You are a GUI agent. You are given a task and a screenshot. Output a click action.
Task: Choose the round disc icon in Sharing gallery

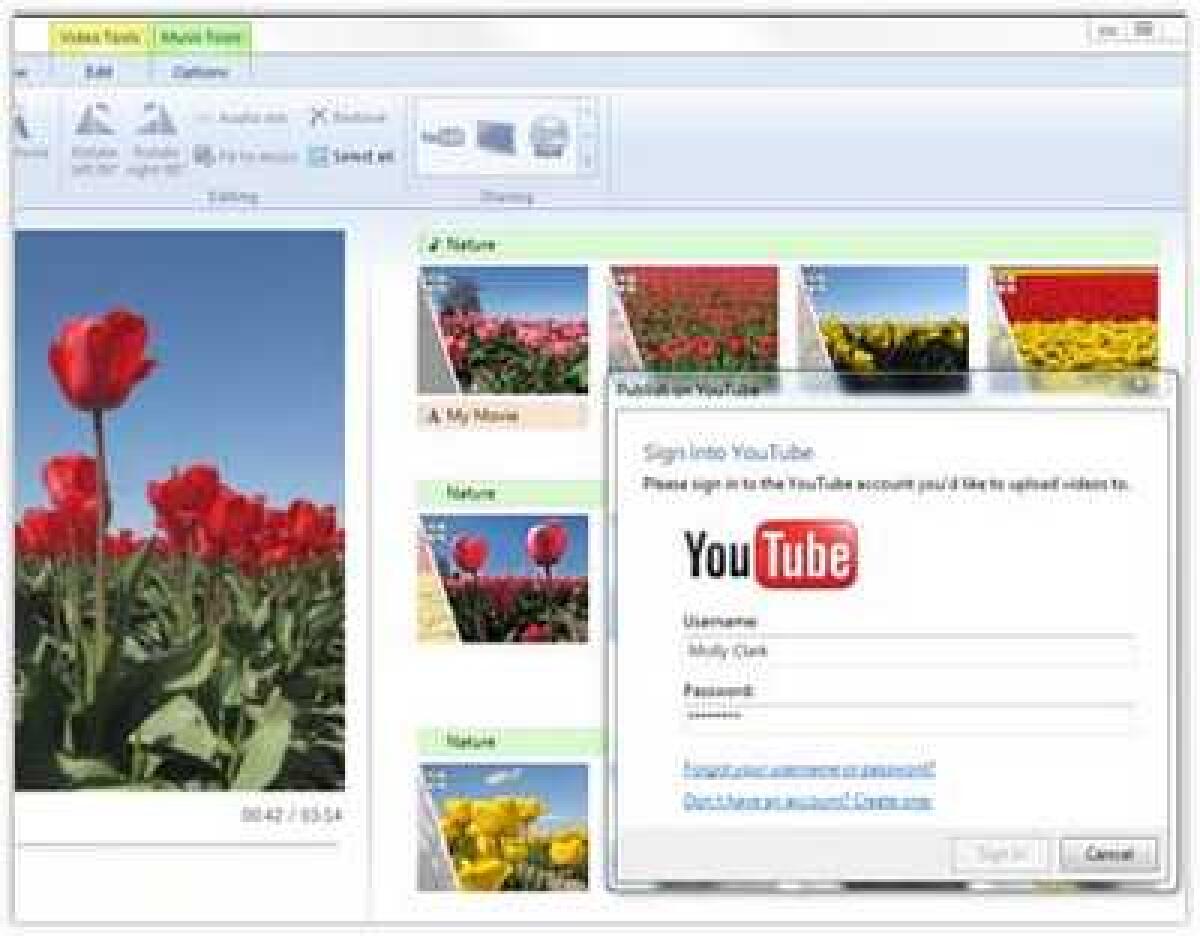point(549,136)
